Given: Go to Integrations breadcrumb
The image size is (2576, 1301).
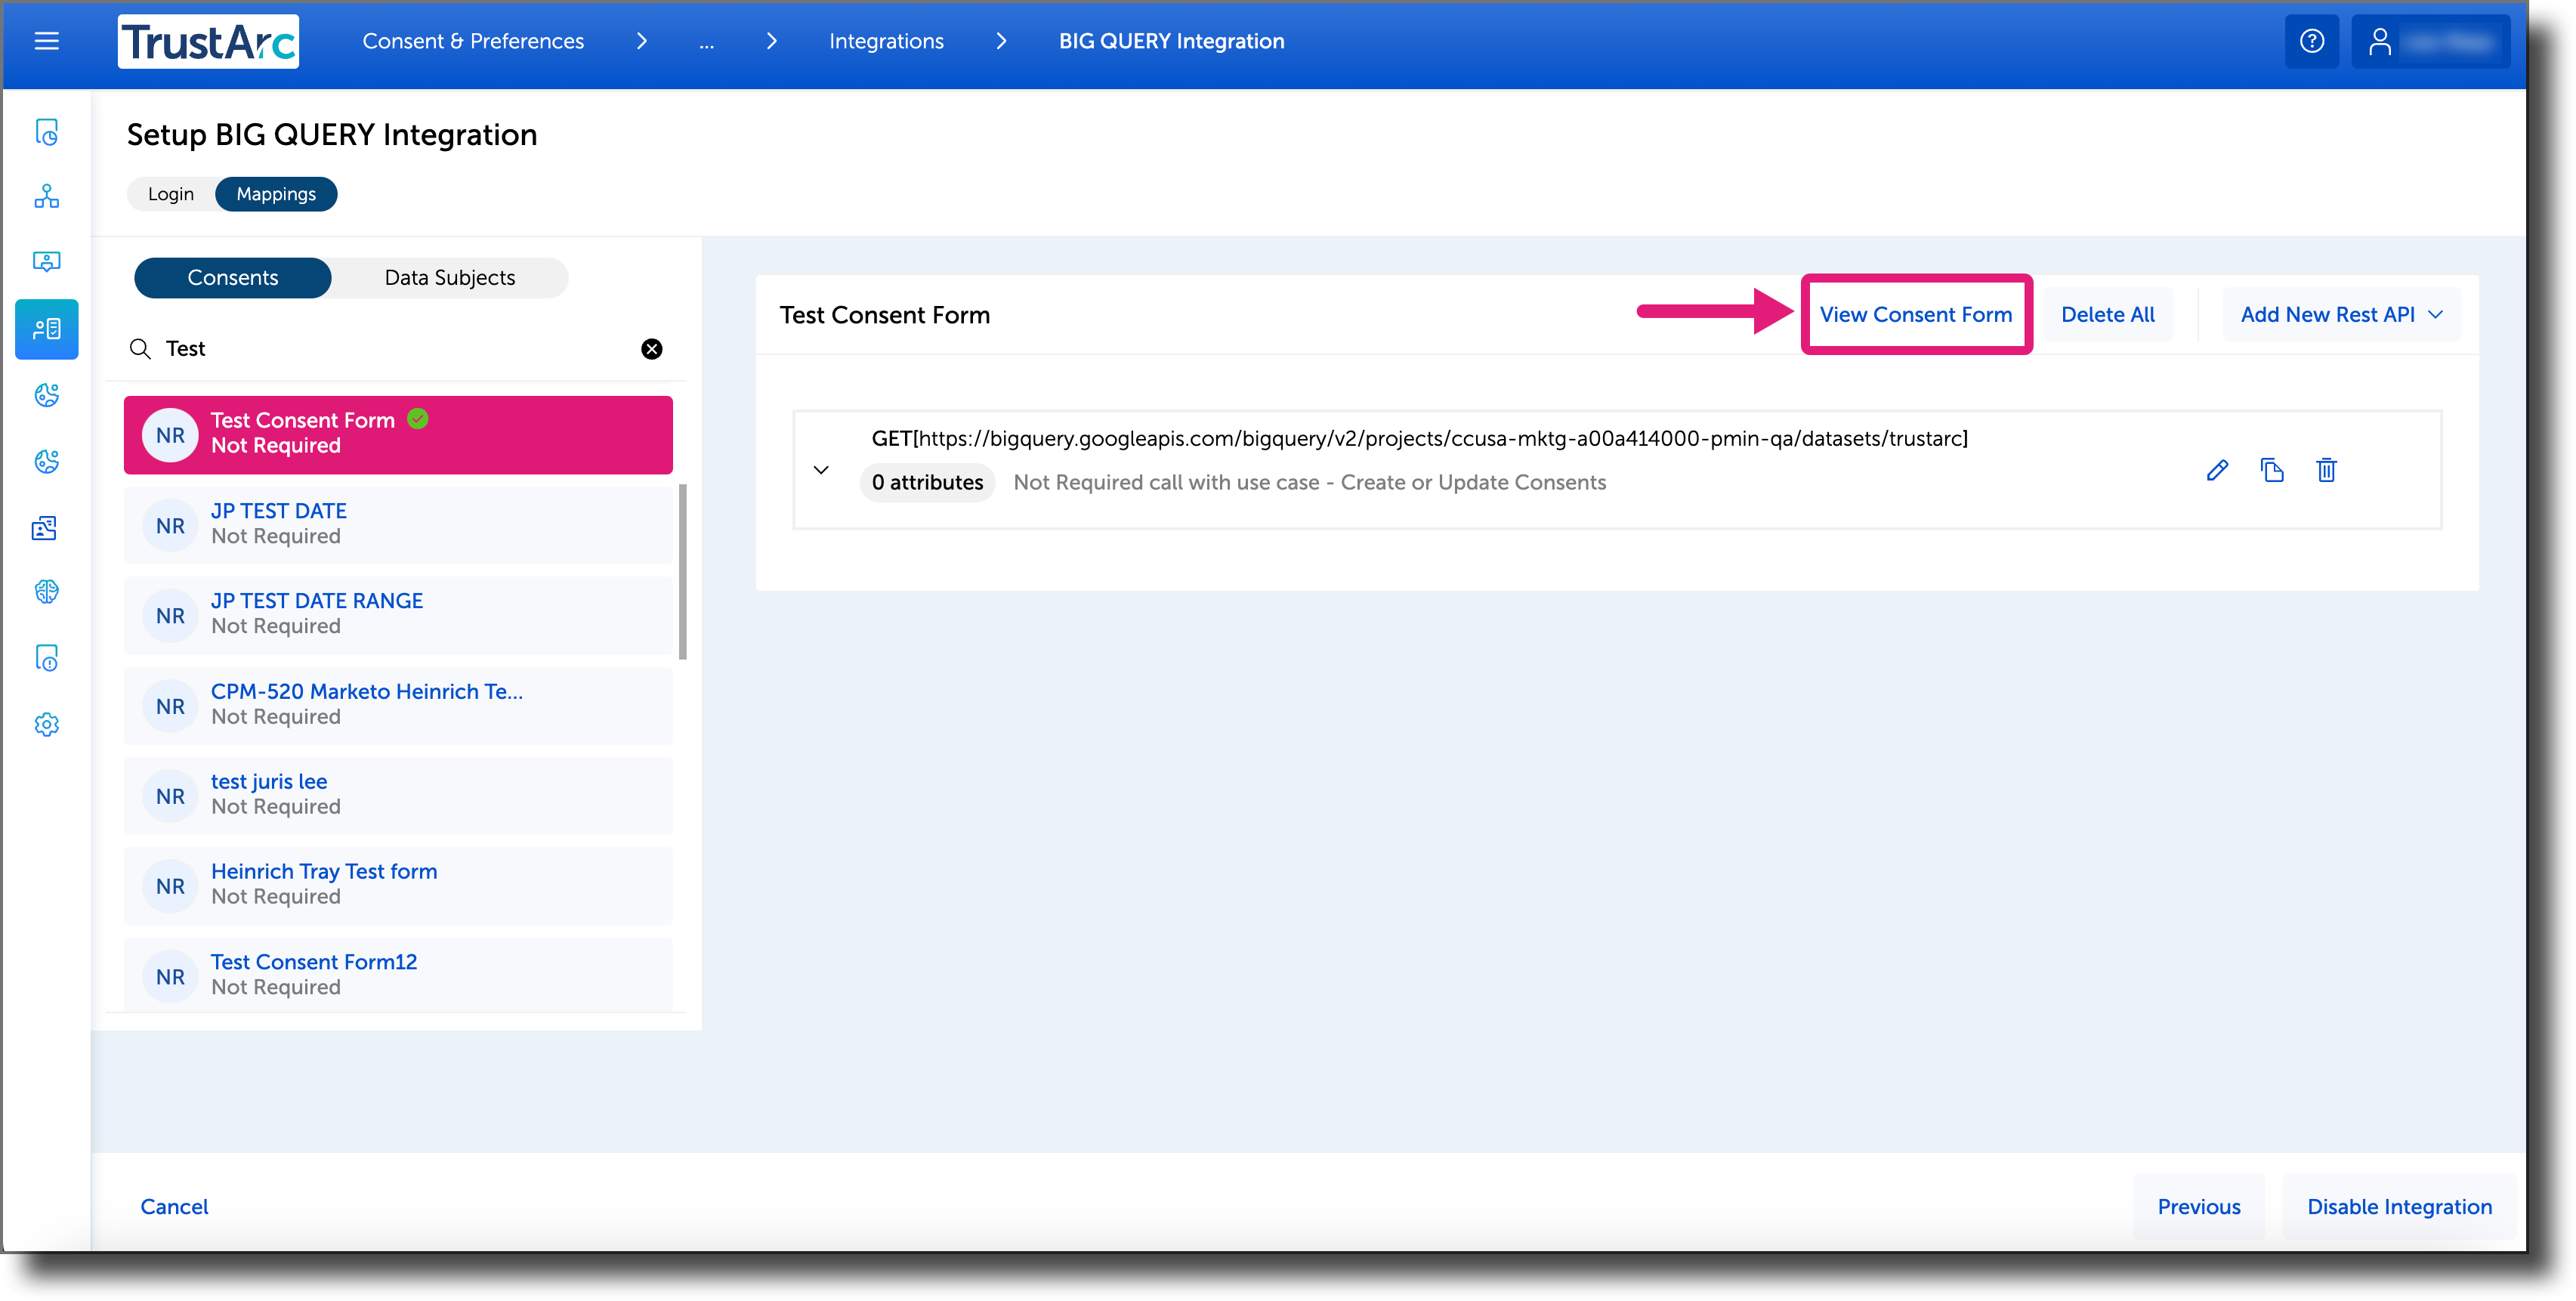Looking at the screenshot, I should 886,41.
